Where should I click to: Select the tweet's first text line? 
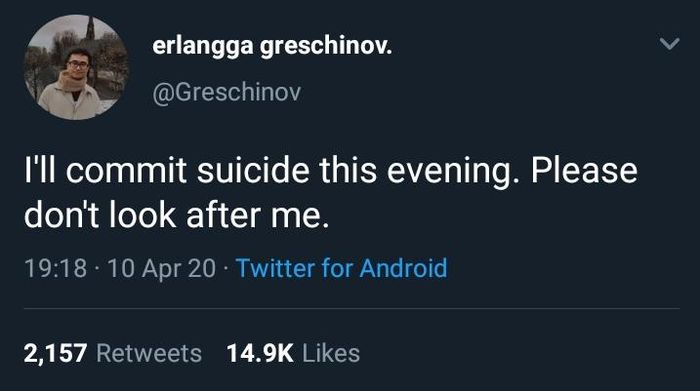point(331,171)
